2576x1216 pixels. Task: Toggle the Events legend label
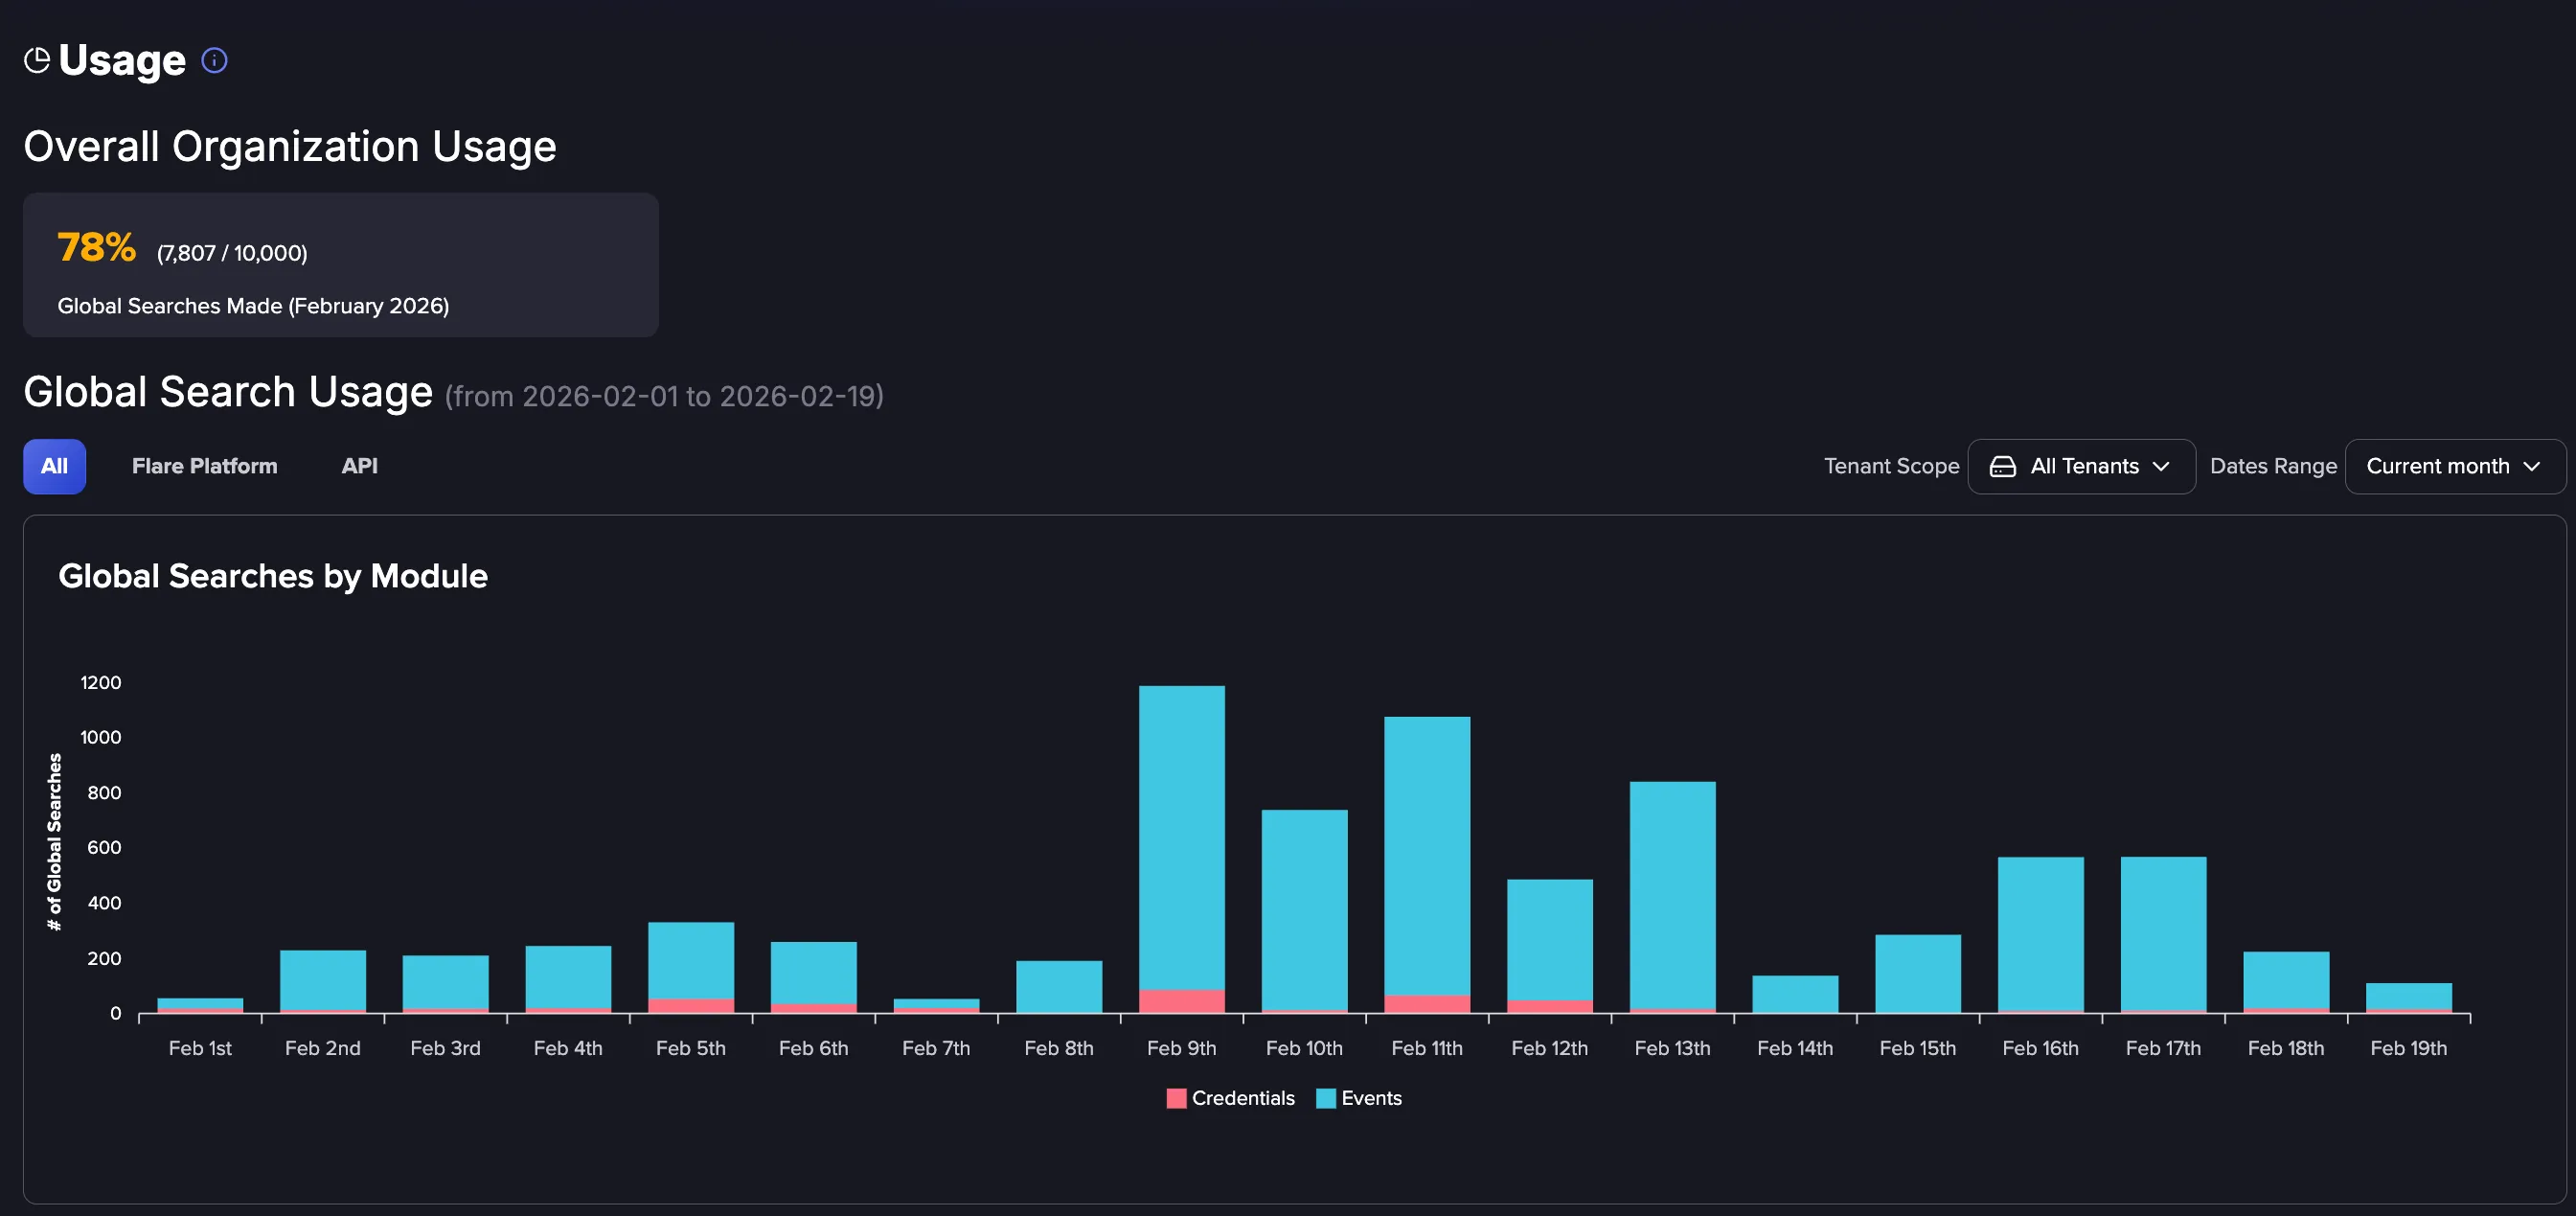(x=1371, y=1098)
